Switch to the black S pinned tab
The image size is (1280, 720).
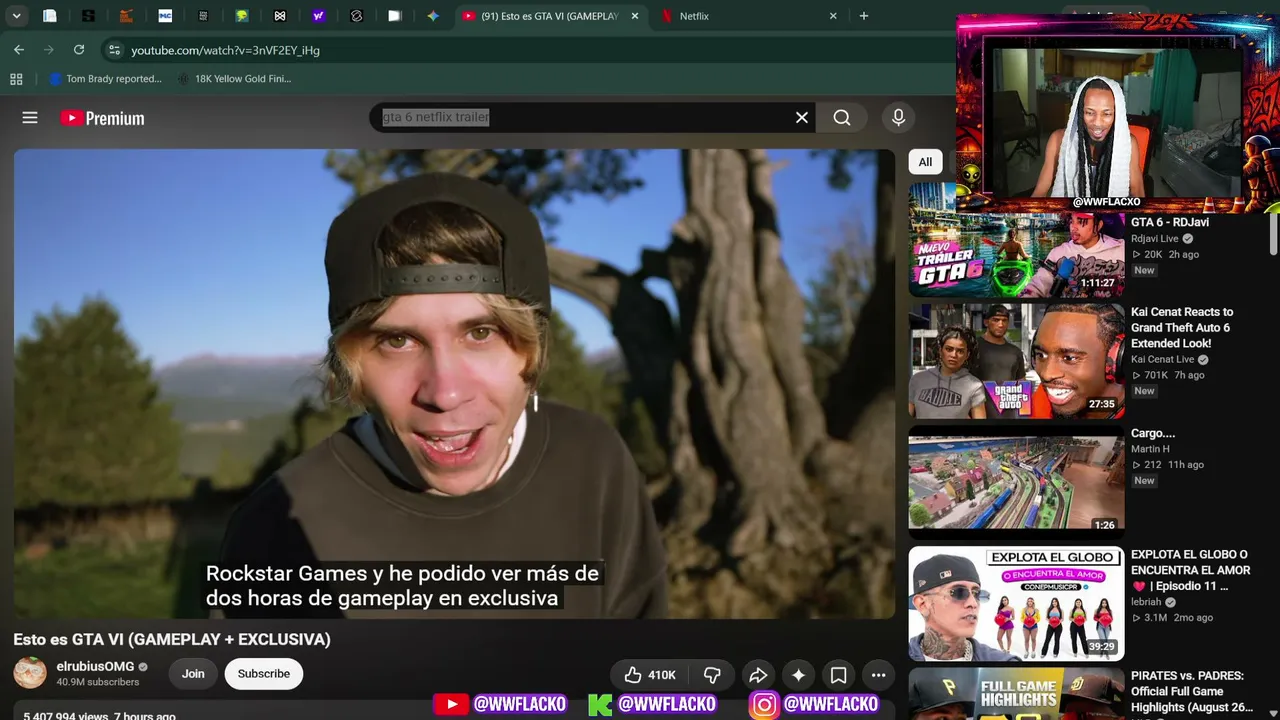[88, 16]
